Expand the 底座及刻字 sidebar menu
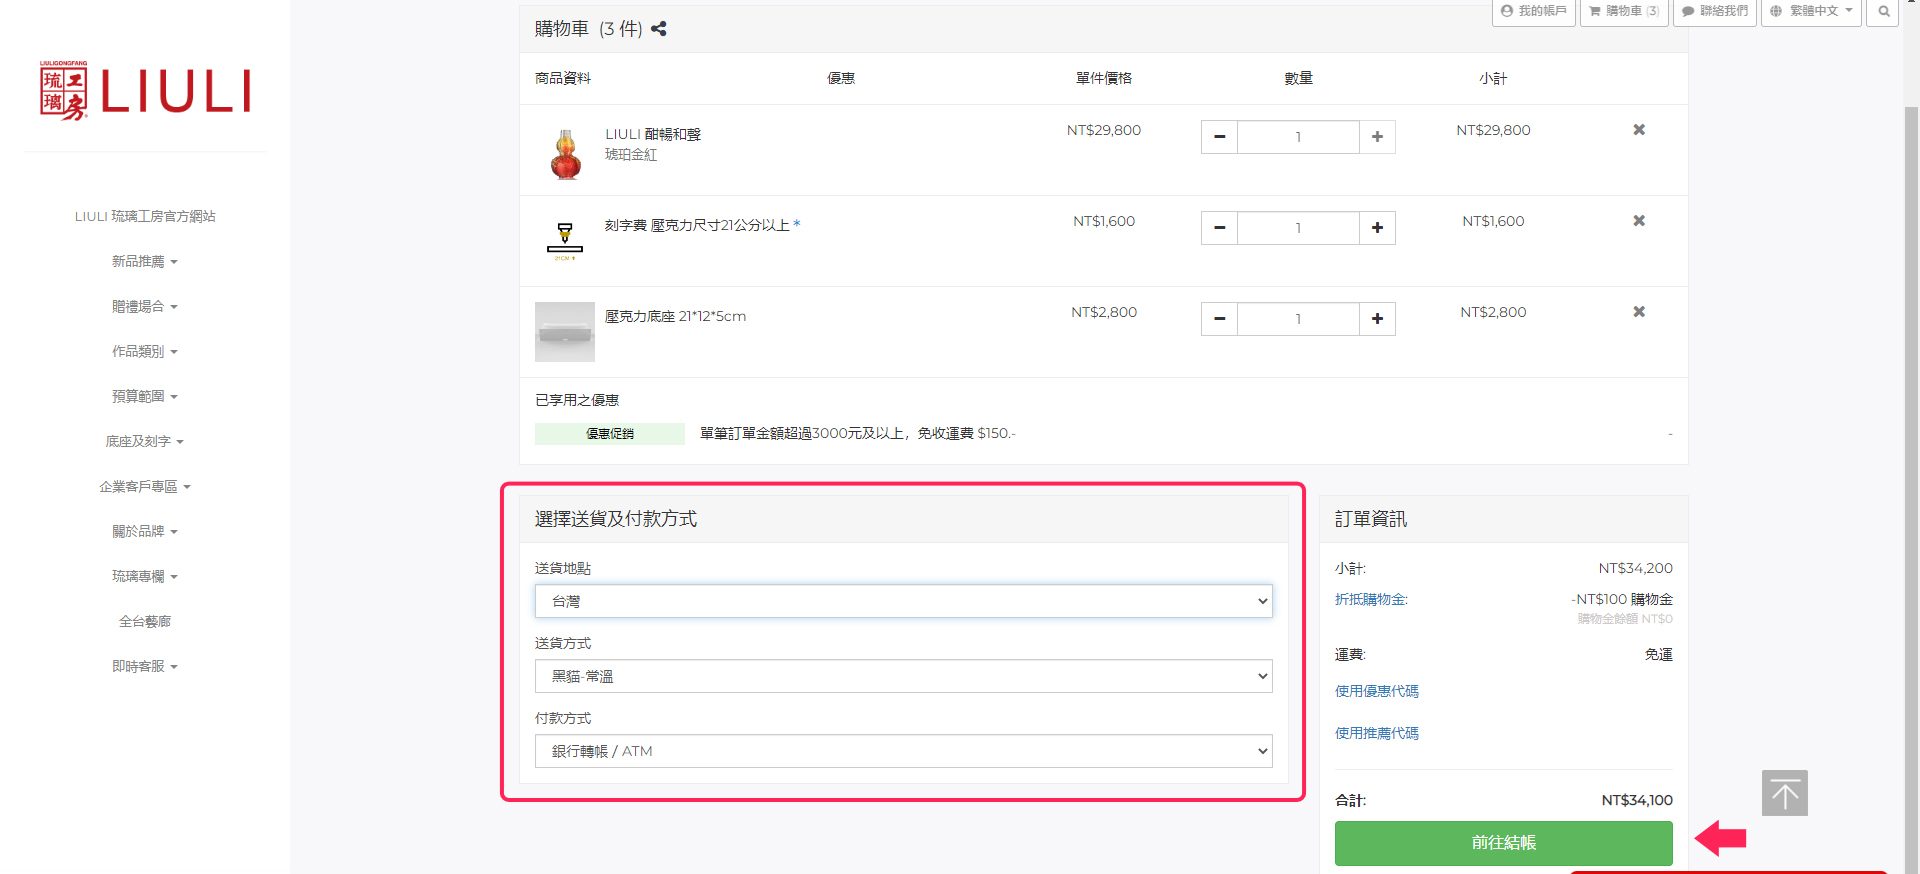The image size is (1920, 874). tap(144, 442)
